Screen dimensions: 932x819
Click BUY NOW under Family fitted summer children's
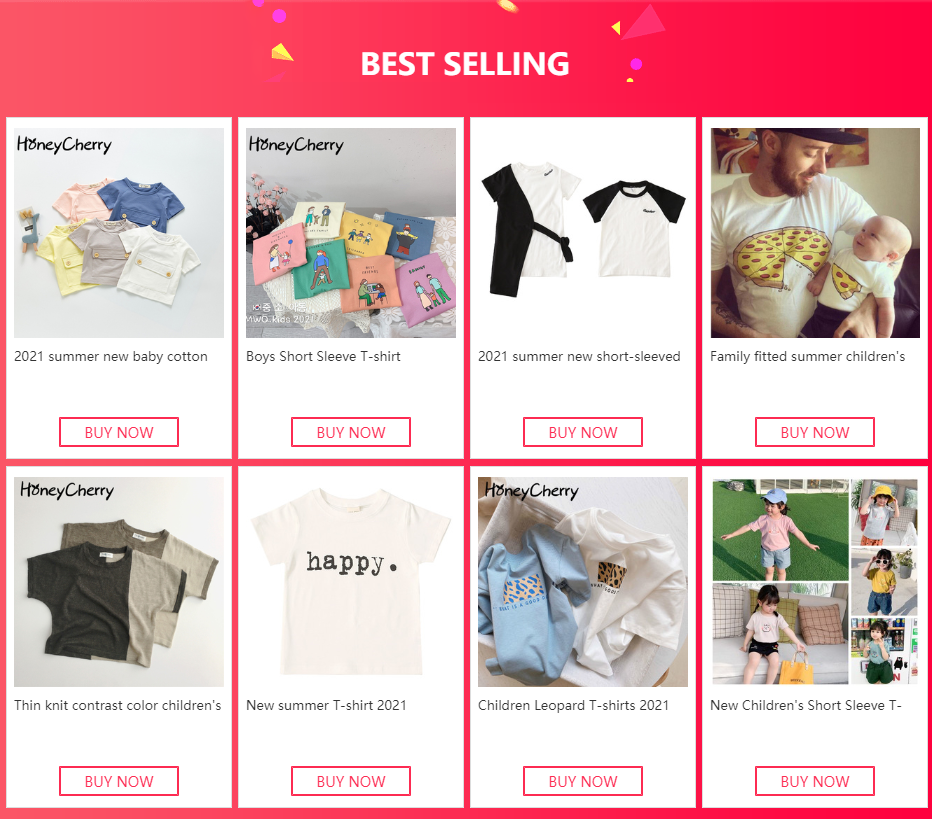815,432
